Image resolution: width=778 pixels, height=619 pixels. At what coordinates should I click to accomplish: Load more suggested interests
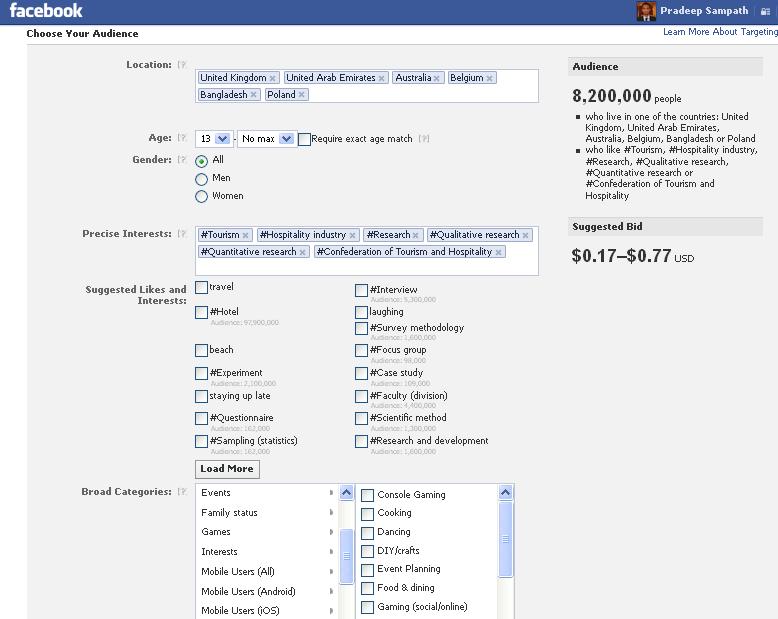tap(227, 469)
